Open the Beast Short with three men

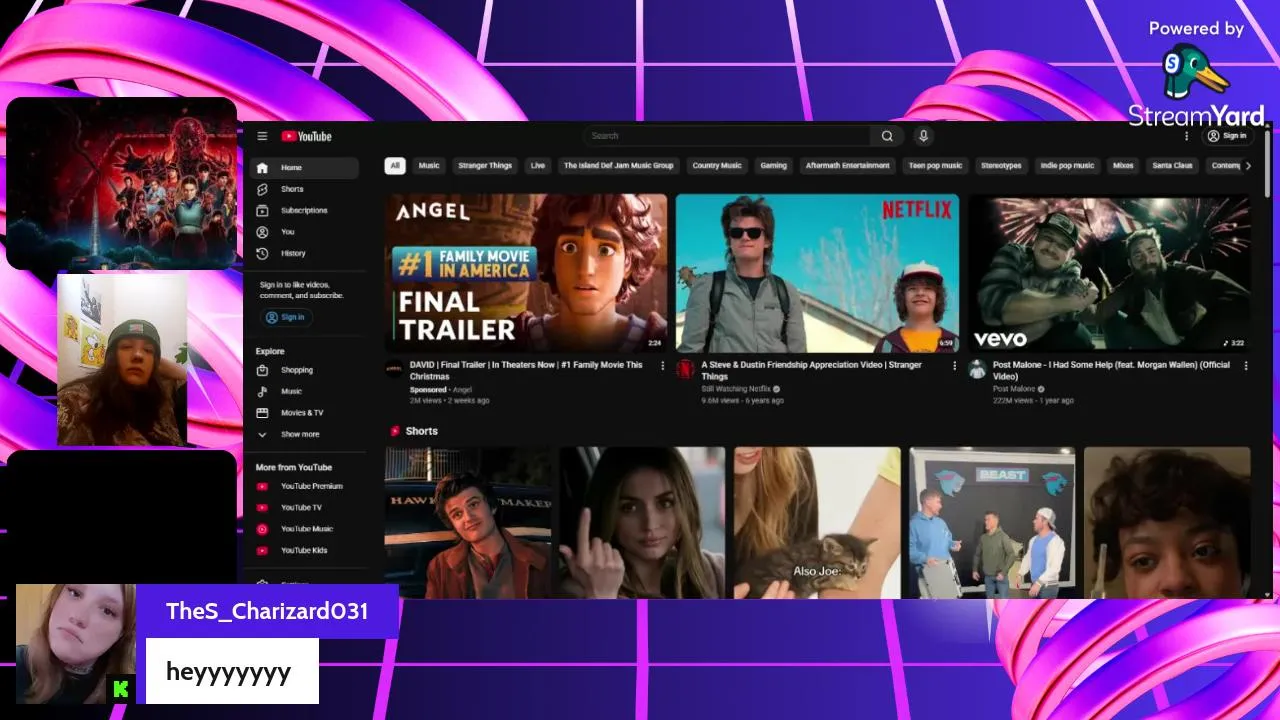click(992, 523)
